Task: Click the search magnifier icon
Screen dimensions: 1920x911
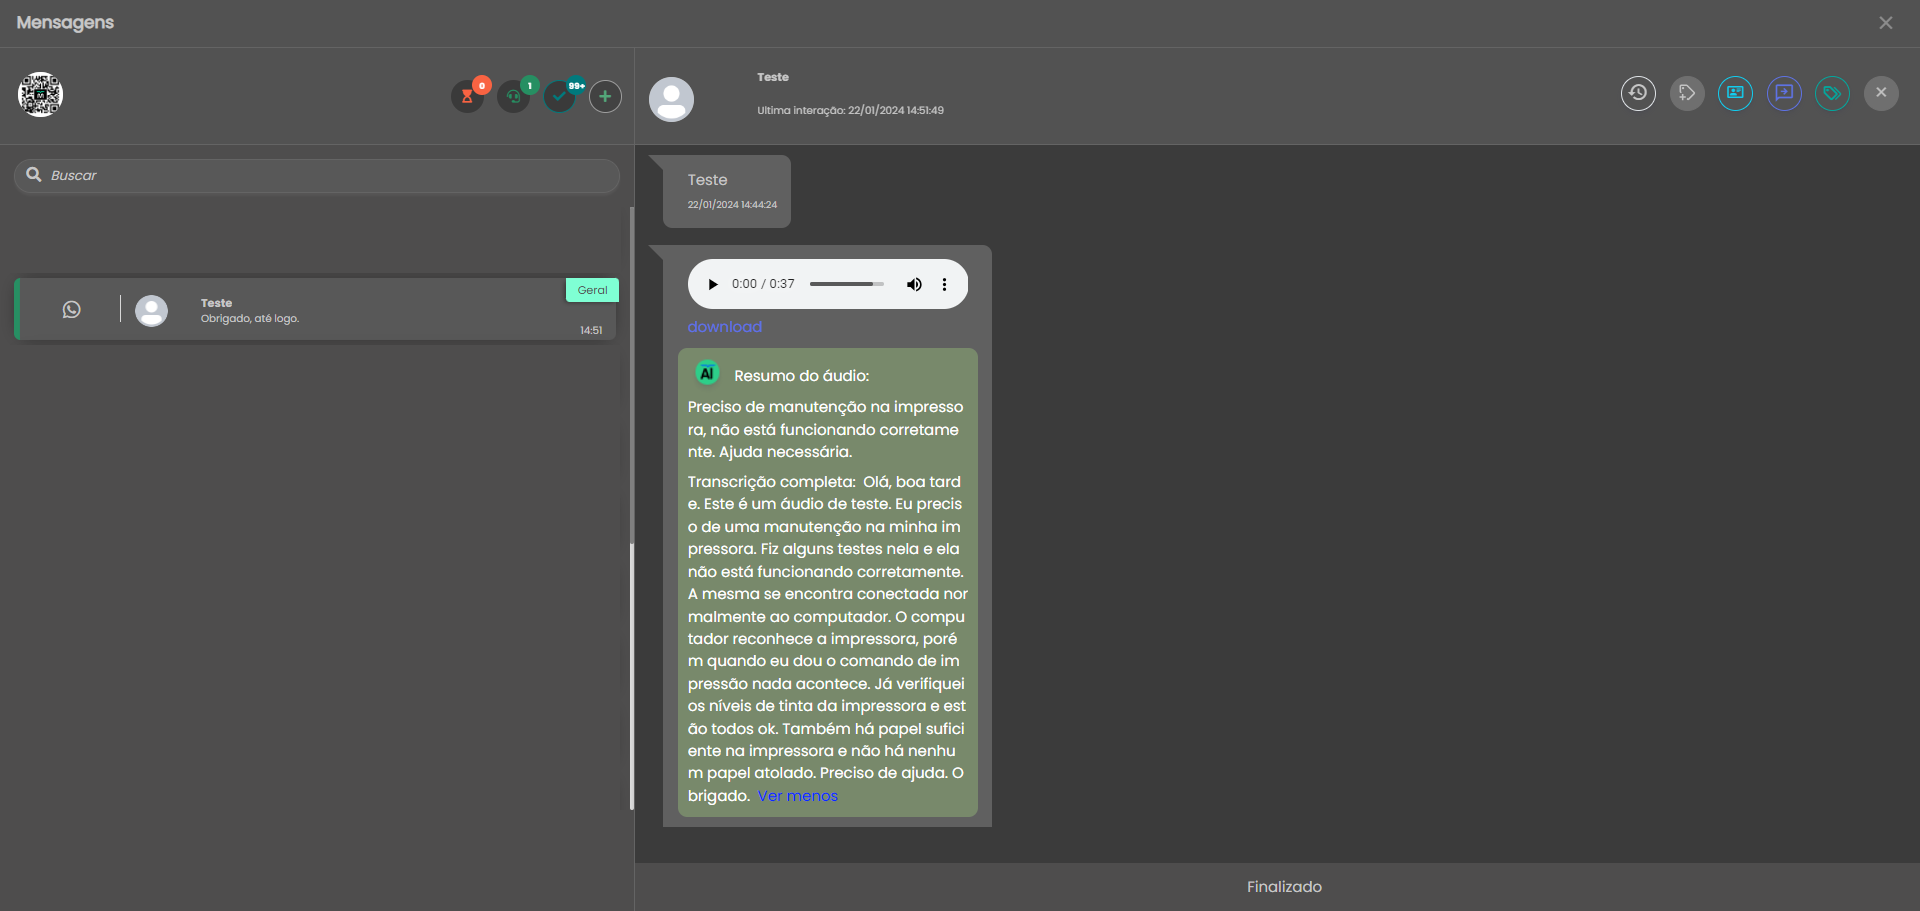Action: 34,175
